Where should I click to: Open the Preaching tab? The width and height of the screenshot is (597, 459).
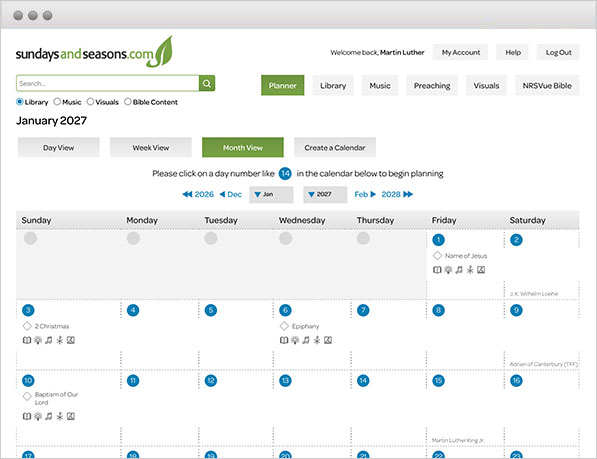click(432, 86)
